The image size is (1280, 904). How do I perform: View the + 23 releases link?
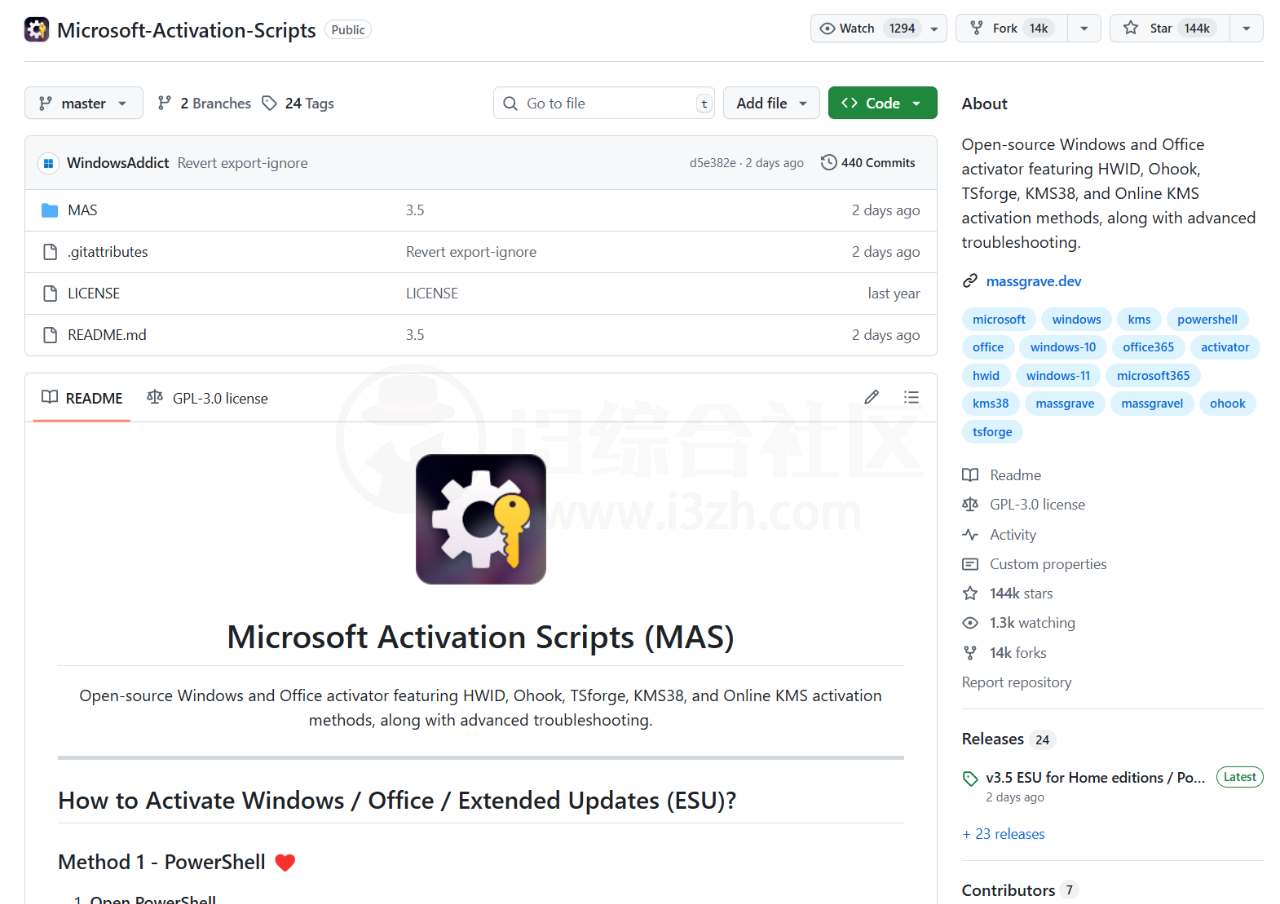click(1003, 834)
